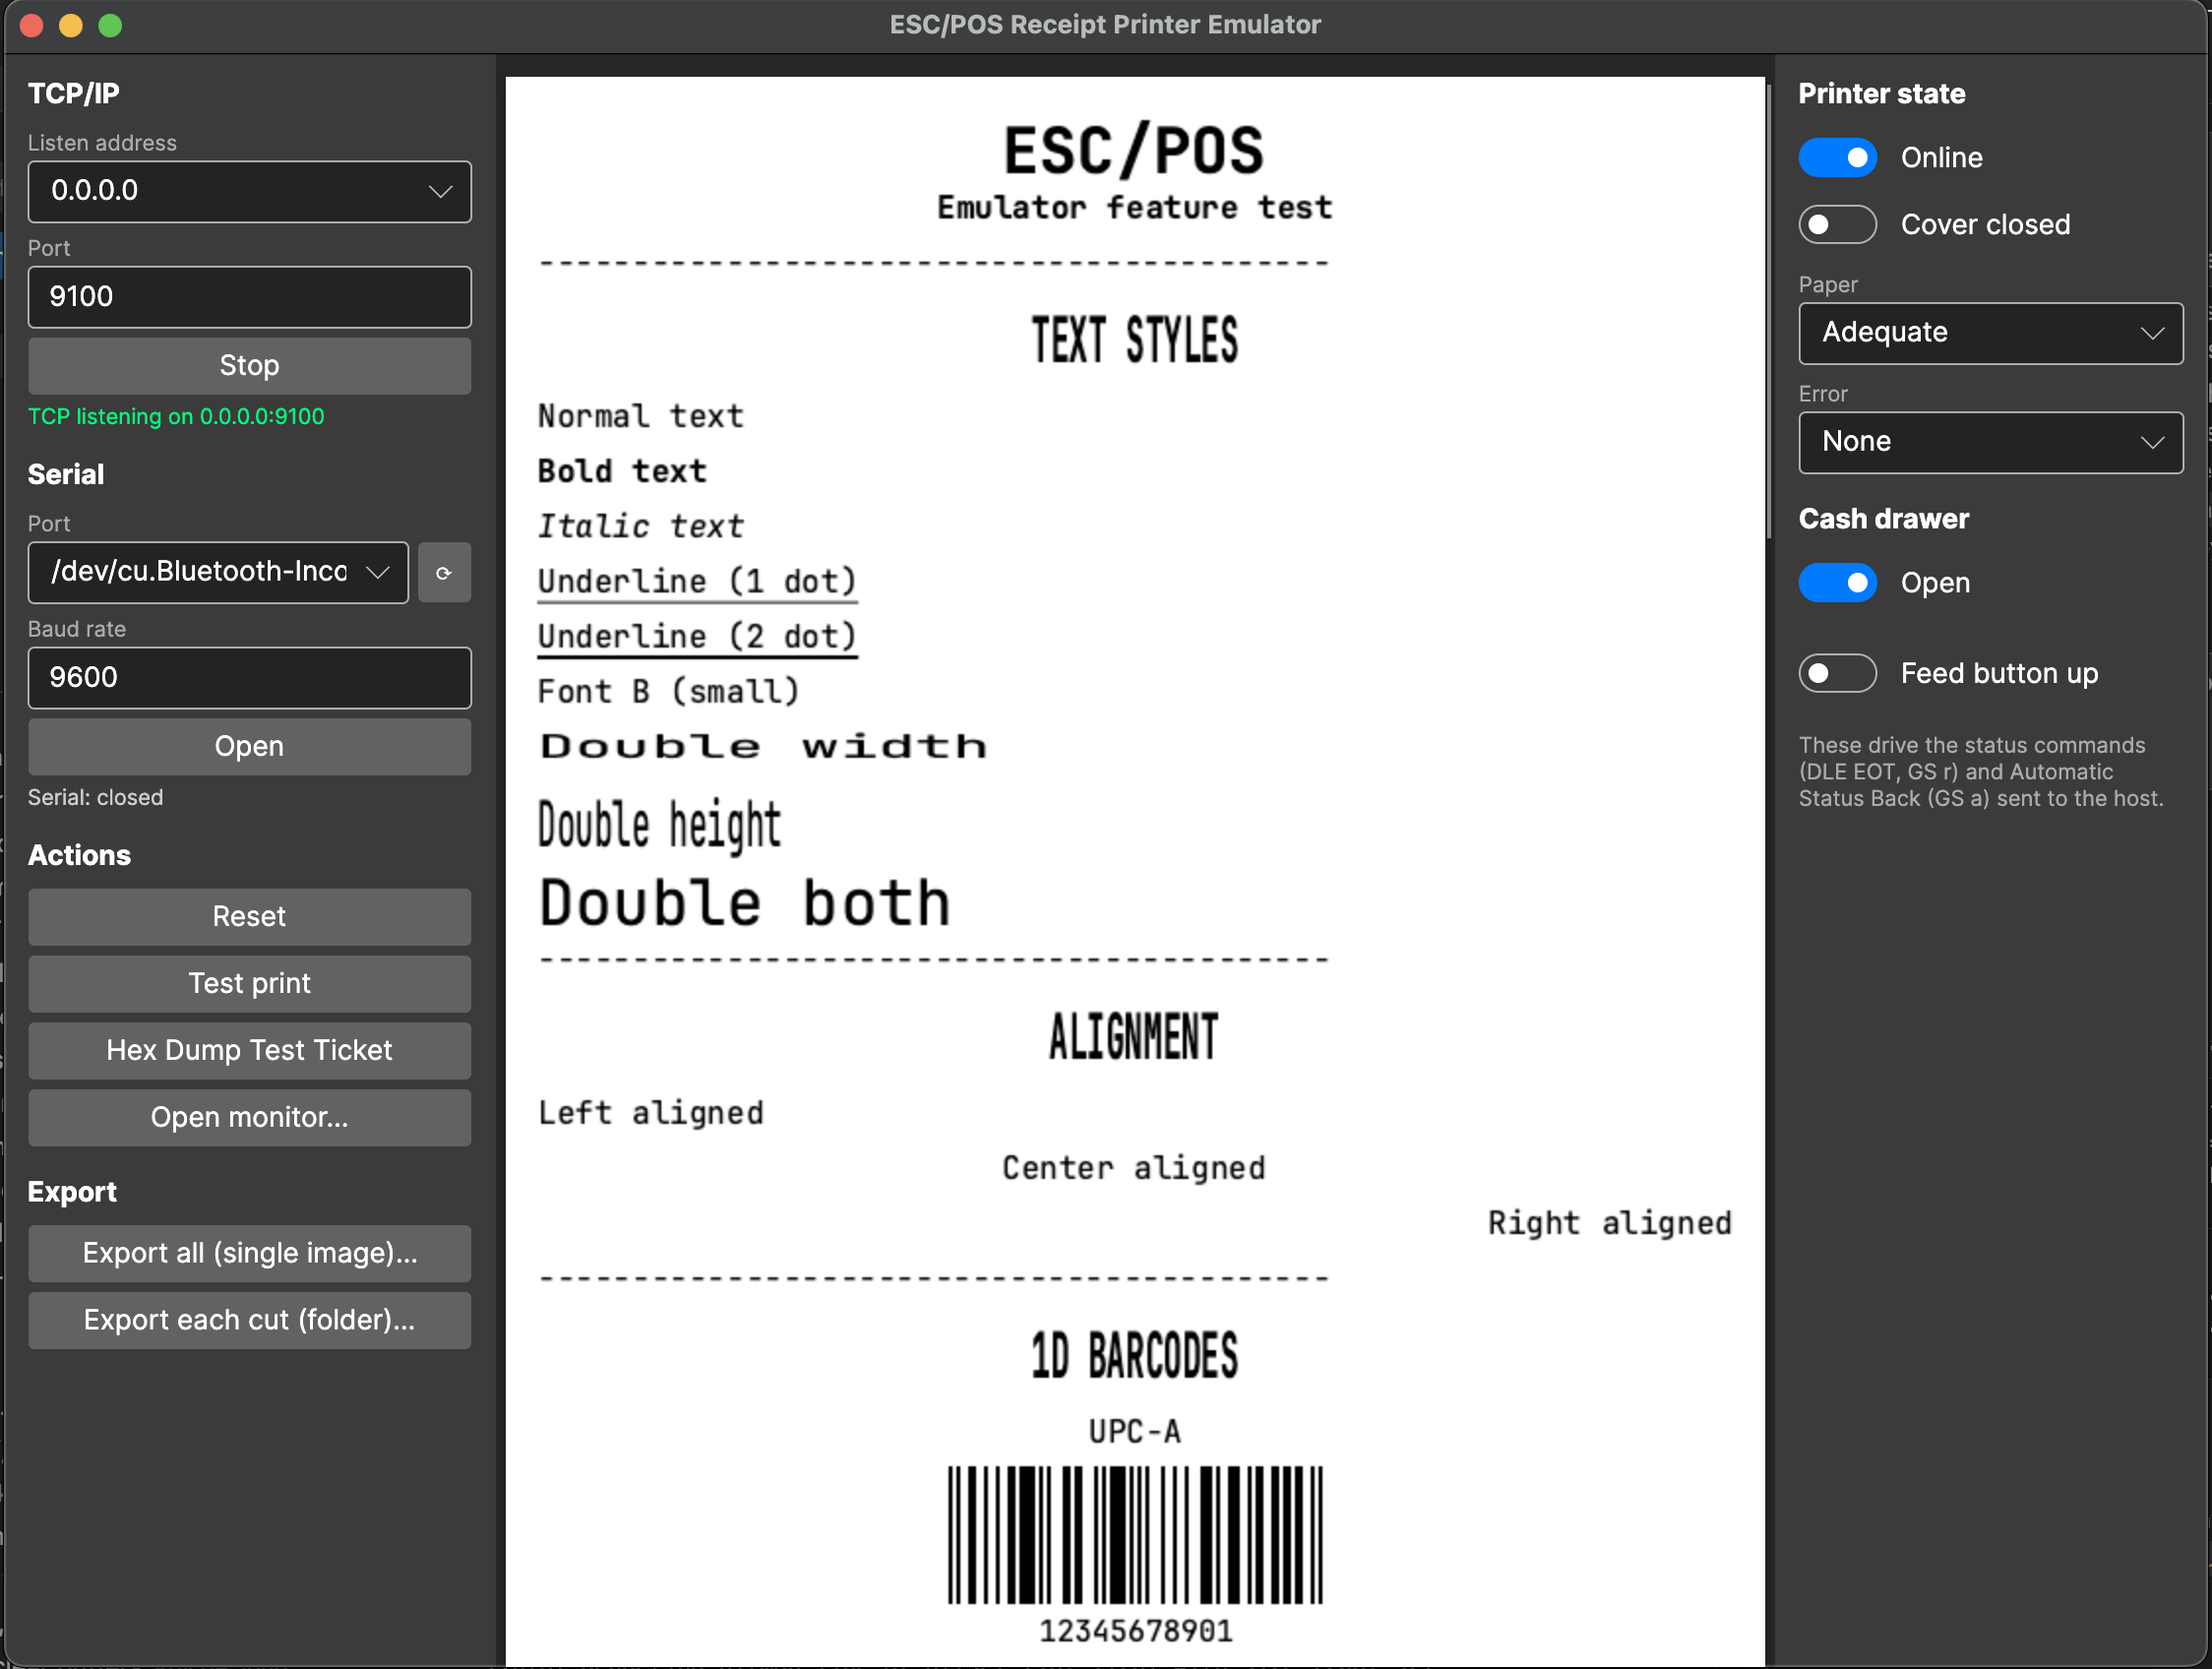Screen dimensions: 2212x1669
Task: Click the 'Double both' receipt line
Action: (745, 903)
